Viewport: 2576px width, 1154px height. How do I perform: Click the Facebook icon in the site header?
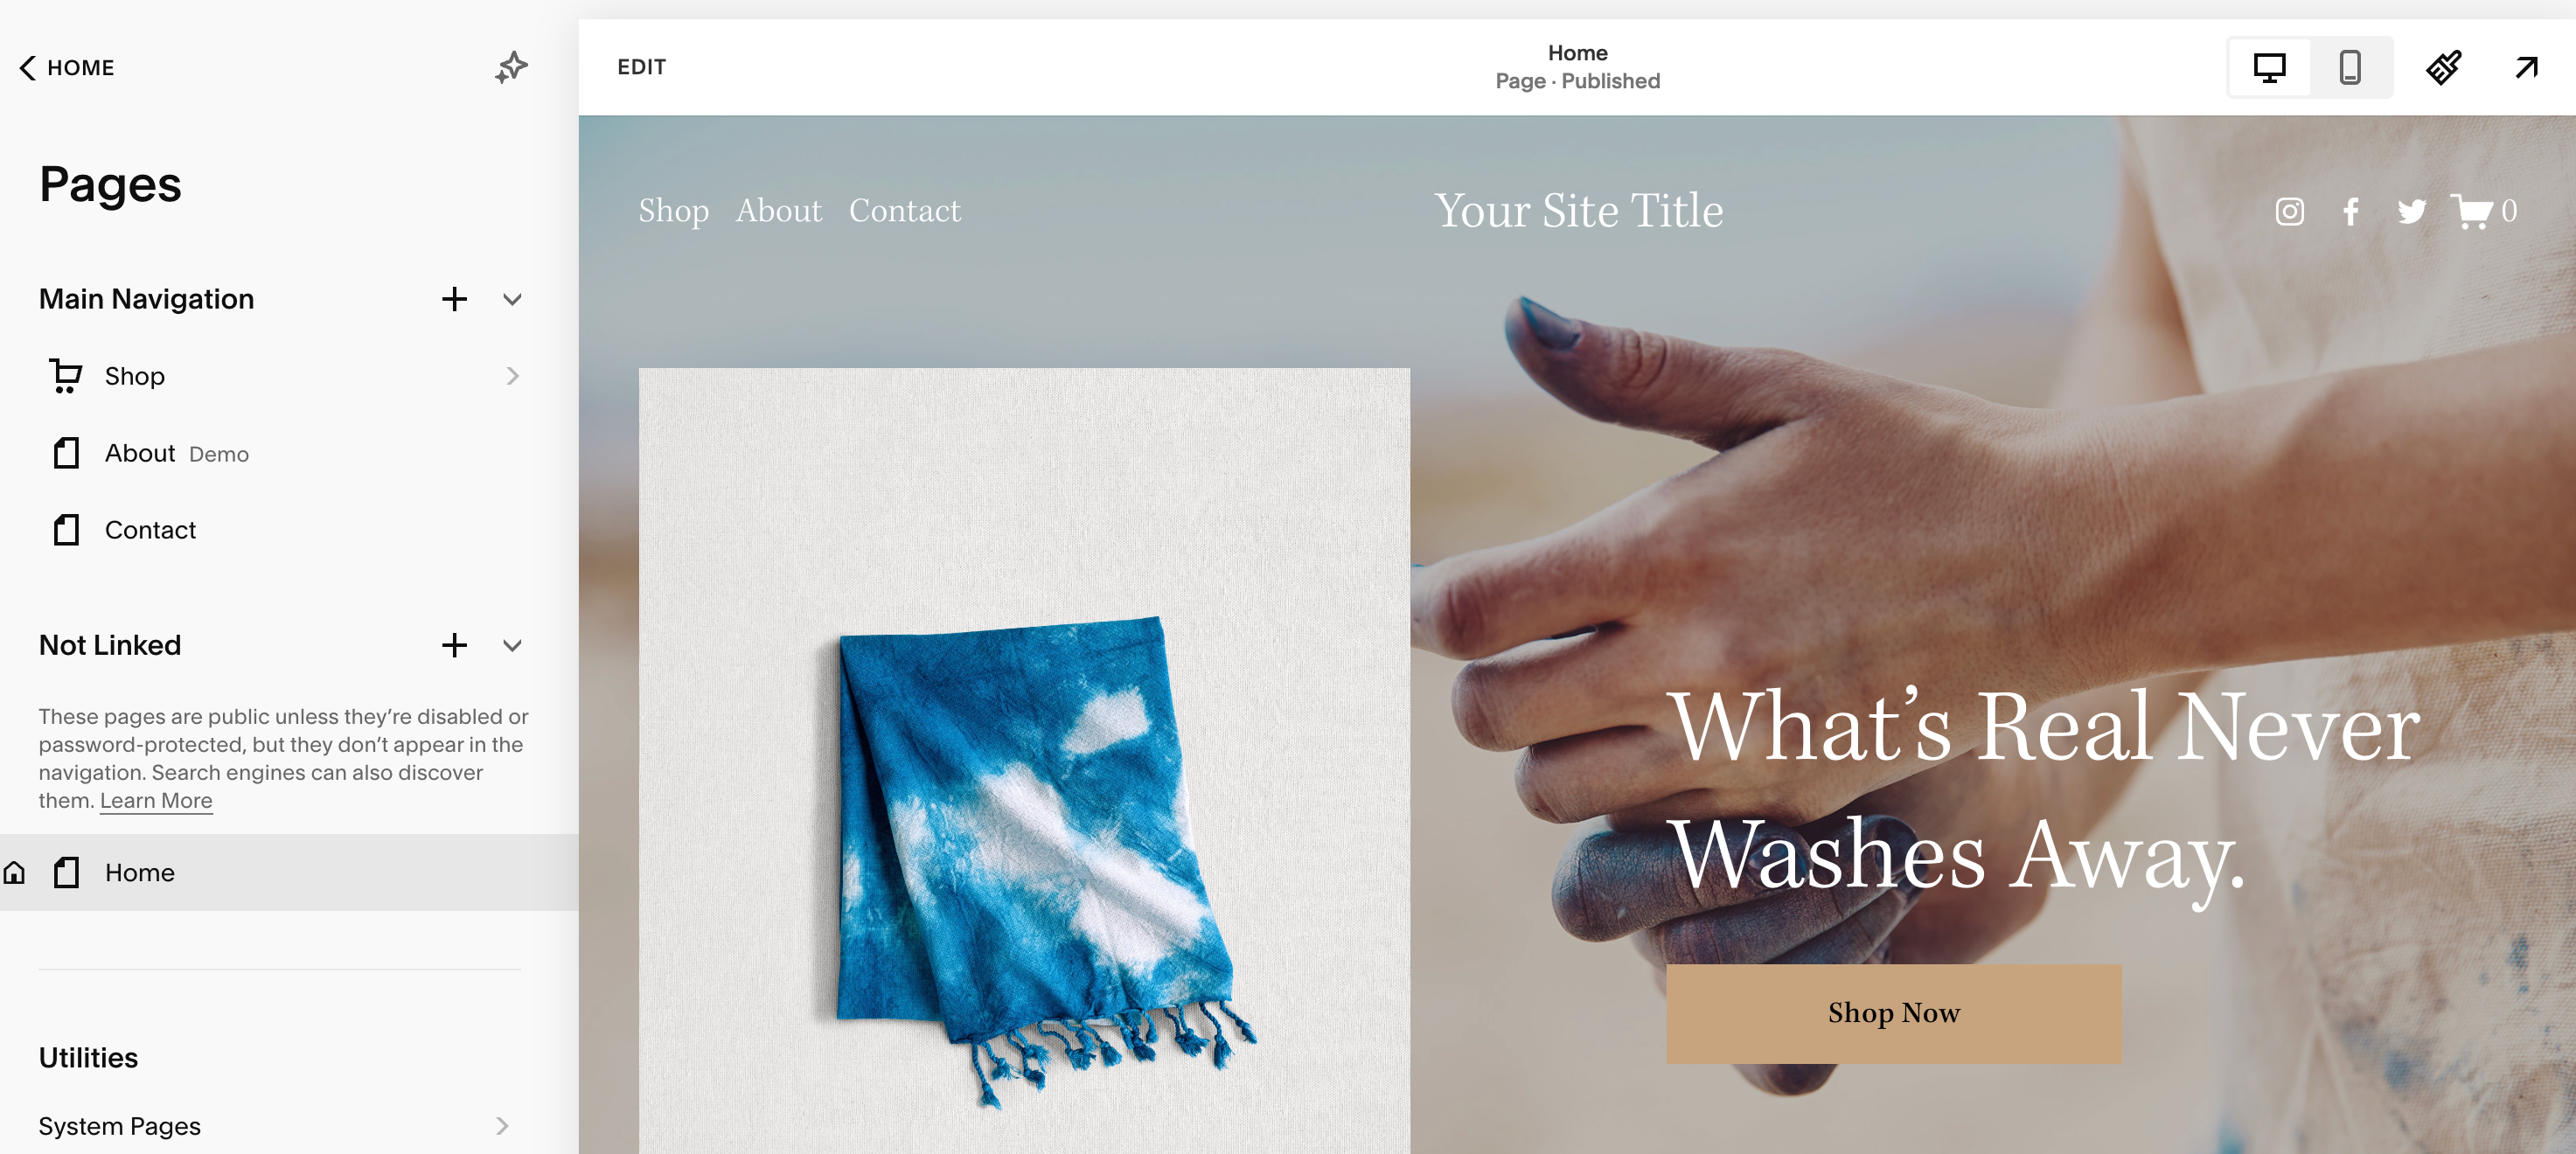pos(2351,211)
